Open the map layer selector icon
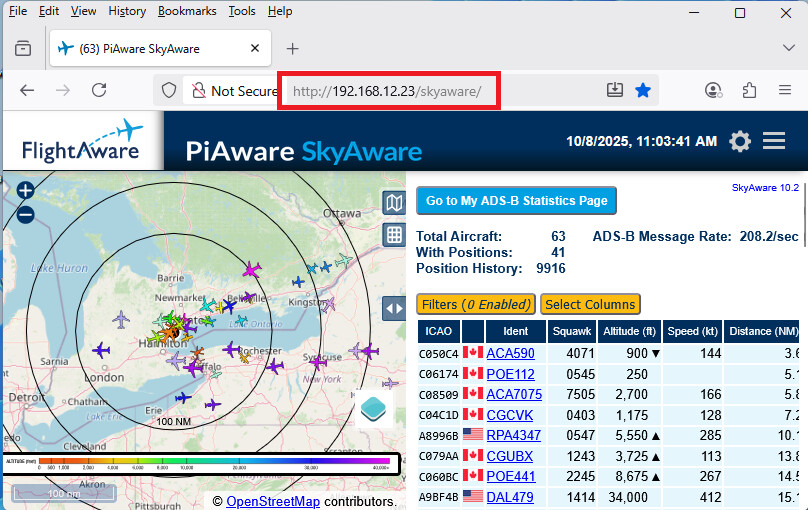The width and height of the screenshot is (808, 510). coord(394,203)
